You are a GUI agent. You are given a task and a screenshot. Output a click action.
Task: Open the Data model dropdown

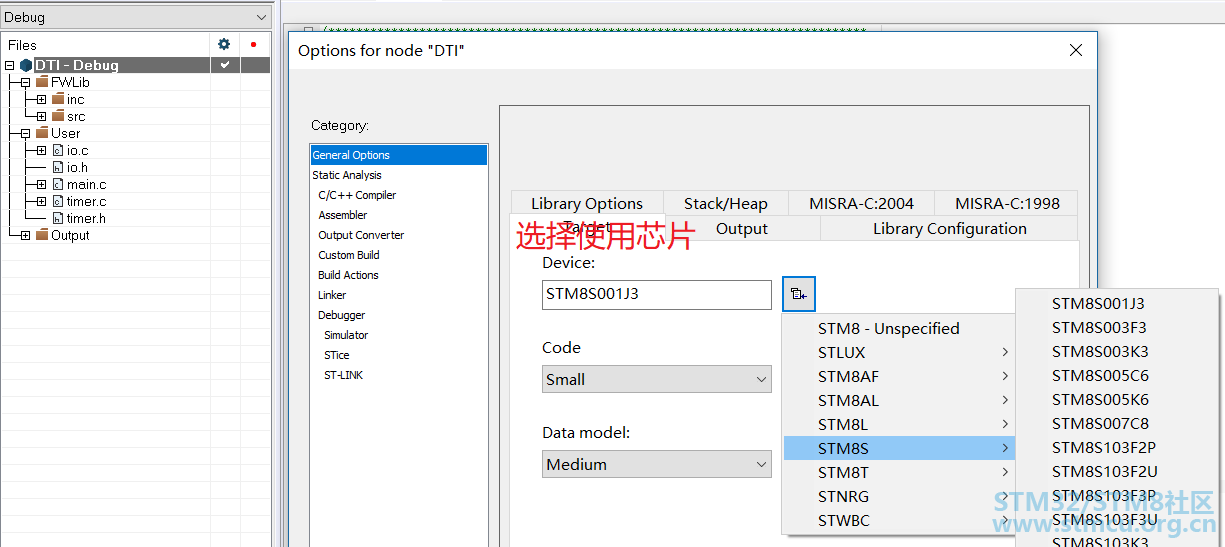click(657, 464)
